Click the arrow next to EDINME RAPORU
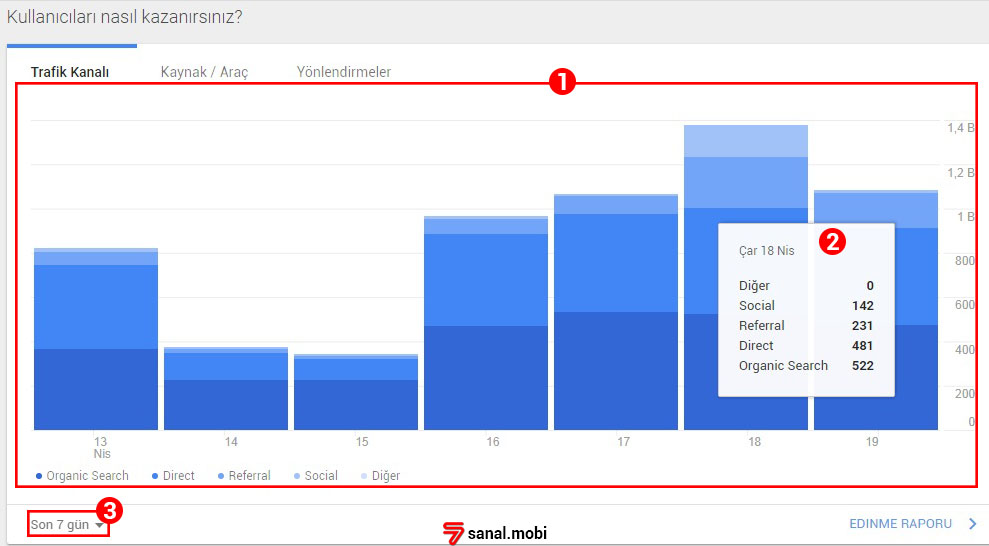This screenshot has height=546, width=989. (972, 523)
